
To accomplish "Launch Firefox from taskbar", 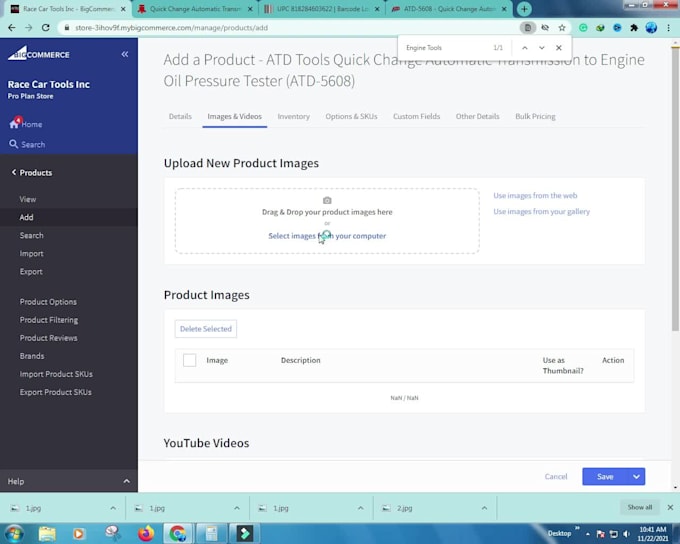I will coord(146,533).
